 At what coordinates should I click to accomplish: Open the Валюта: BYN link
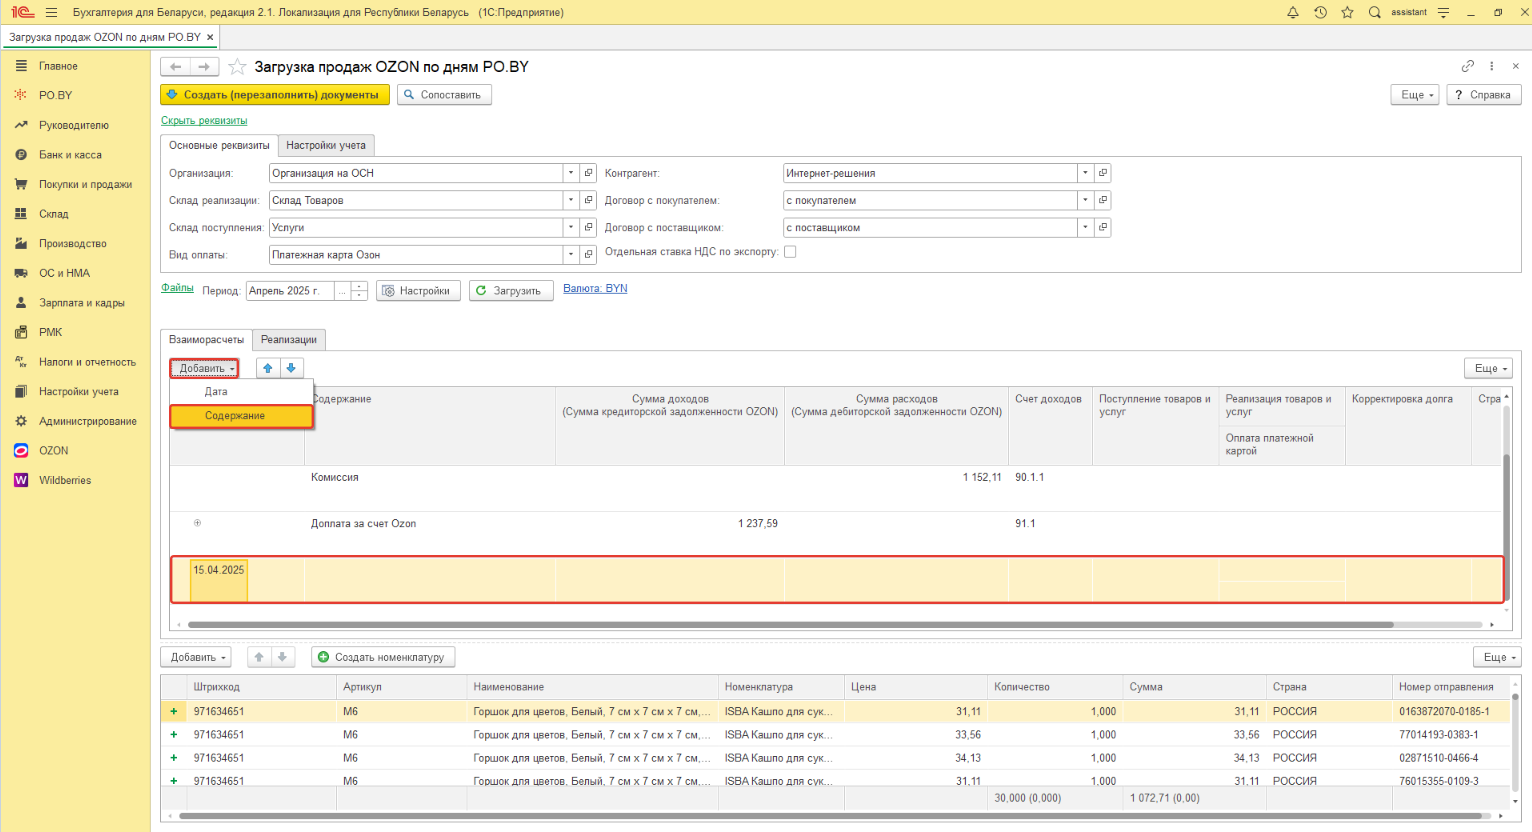coord(595,288)
